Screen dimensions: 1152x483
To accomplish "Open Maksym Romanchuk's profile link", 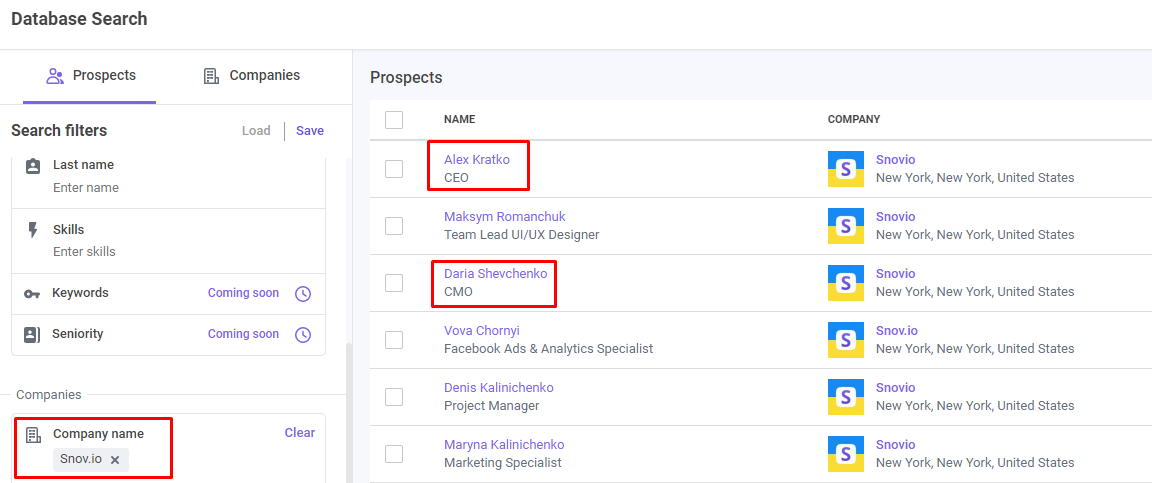I will (505, 217).
